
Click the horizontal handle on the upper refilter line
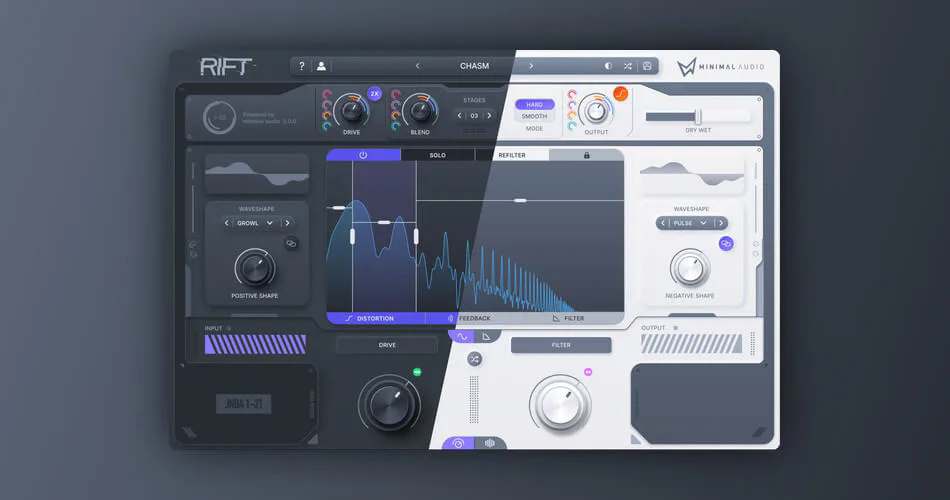click(x=520, y=200)
